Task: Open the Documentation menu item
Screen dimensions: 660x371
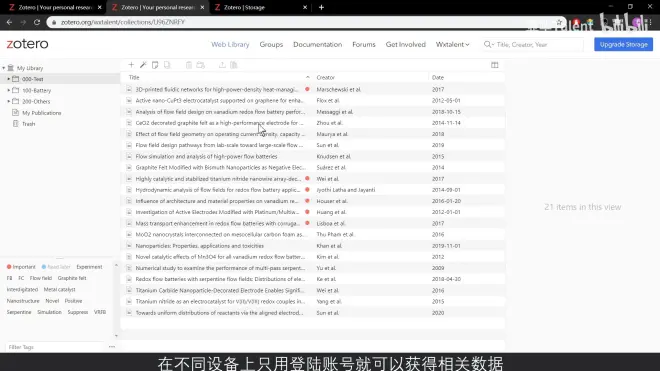Action: (x=317, y=44)
